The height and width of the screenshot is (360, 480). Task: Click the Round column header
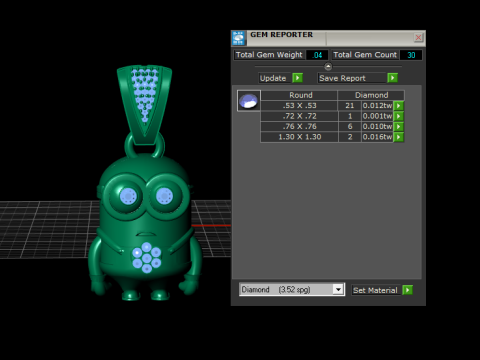click(299, 95)
